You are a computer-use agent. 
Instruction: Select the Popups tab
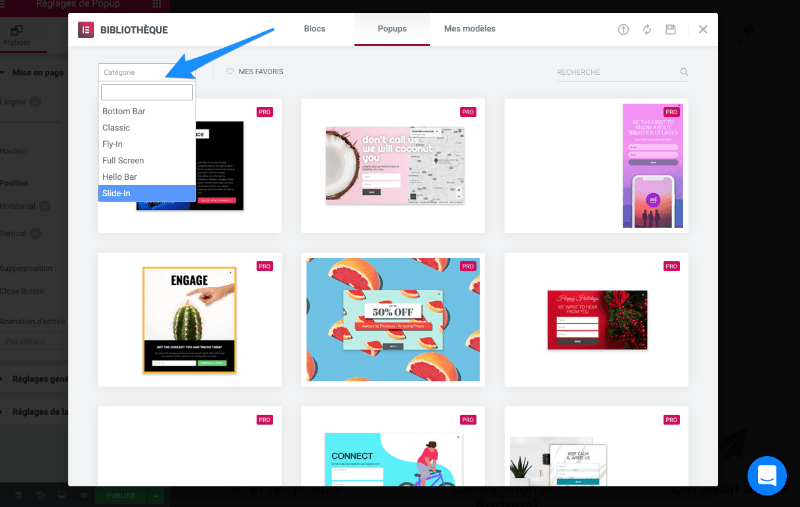[x=392, y=29]
